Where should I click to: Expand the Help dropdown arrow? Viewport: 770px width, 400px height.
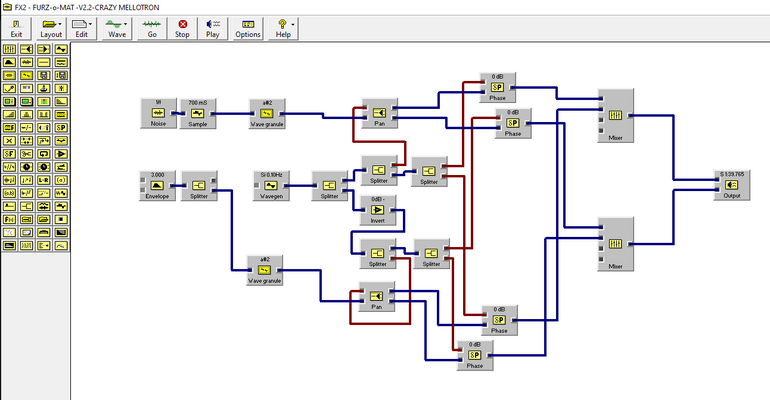tap(293, 24)
